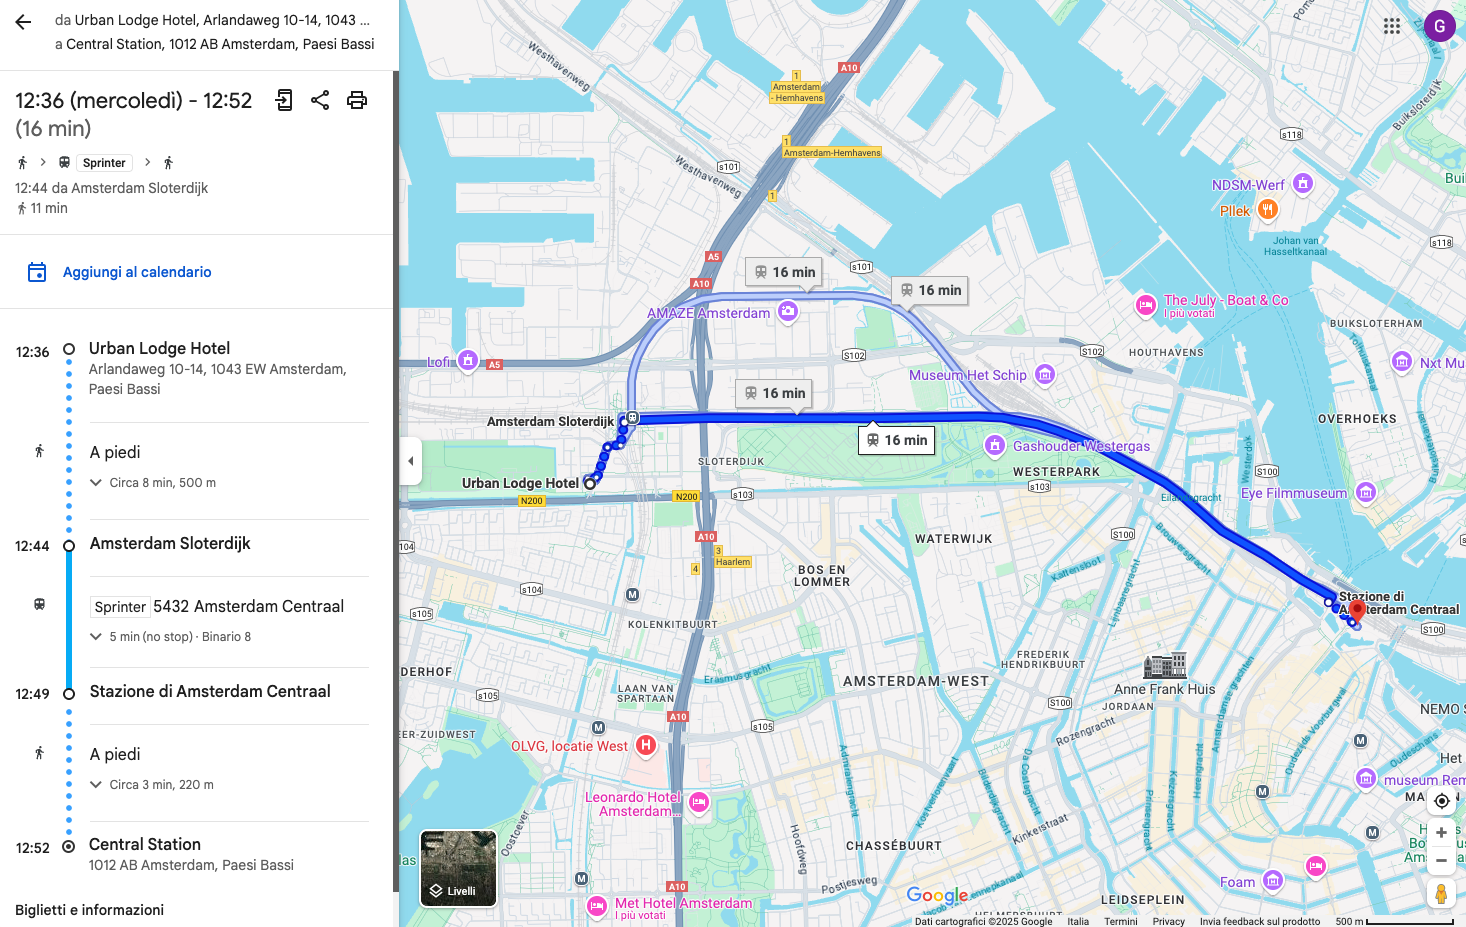Viewport: 1466px width, 927px height.
Task: Click Gashouder Westergas marker
Action: click(995, 445)
